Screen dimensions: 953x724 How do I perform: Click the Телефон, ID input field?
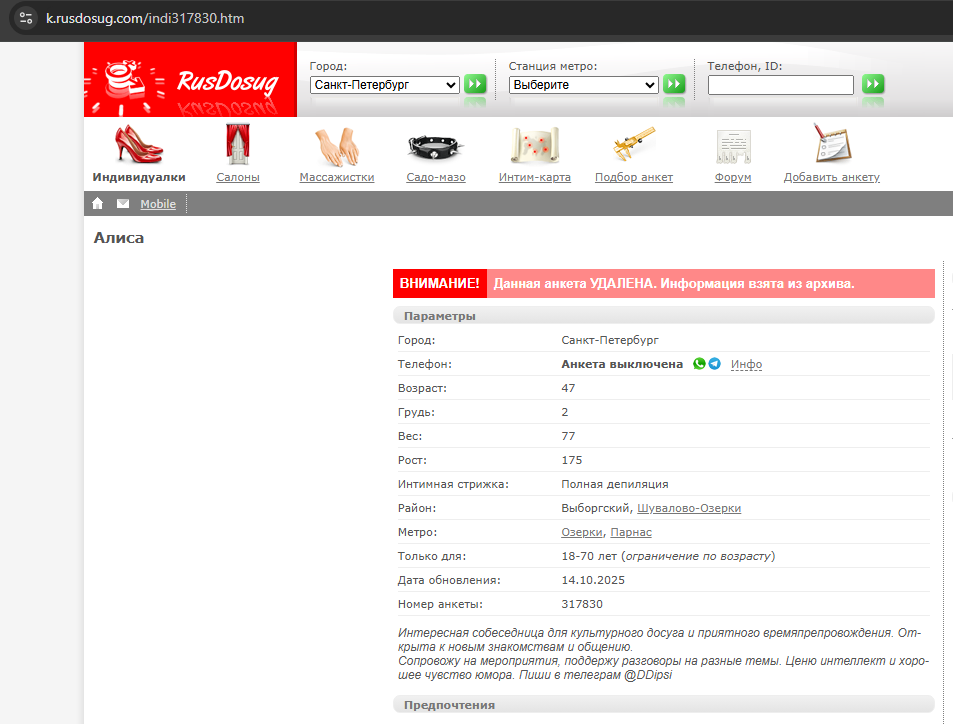(780, 85)
